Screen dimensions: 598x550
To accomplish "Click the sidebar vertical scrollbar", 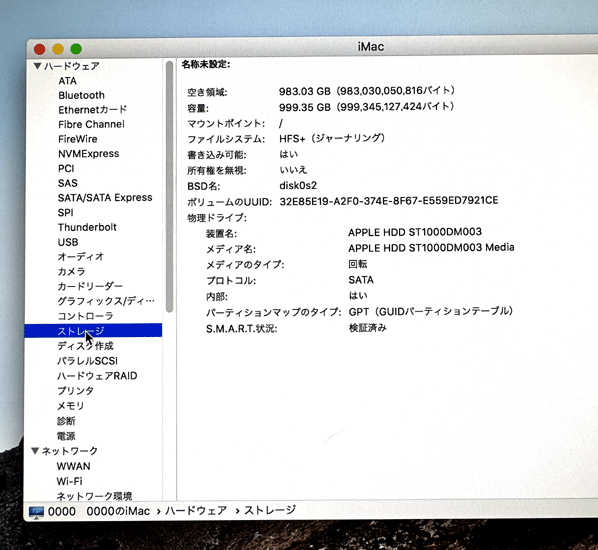I will pyautogui.click(x=170, y=187).
